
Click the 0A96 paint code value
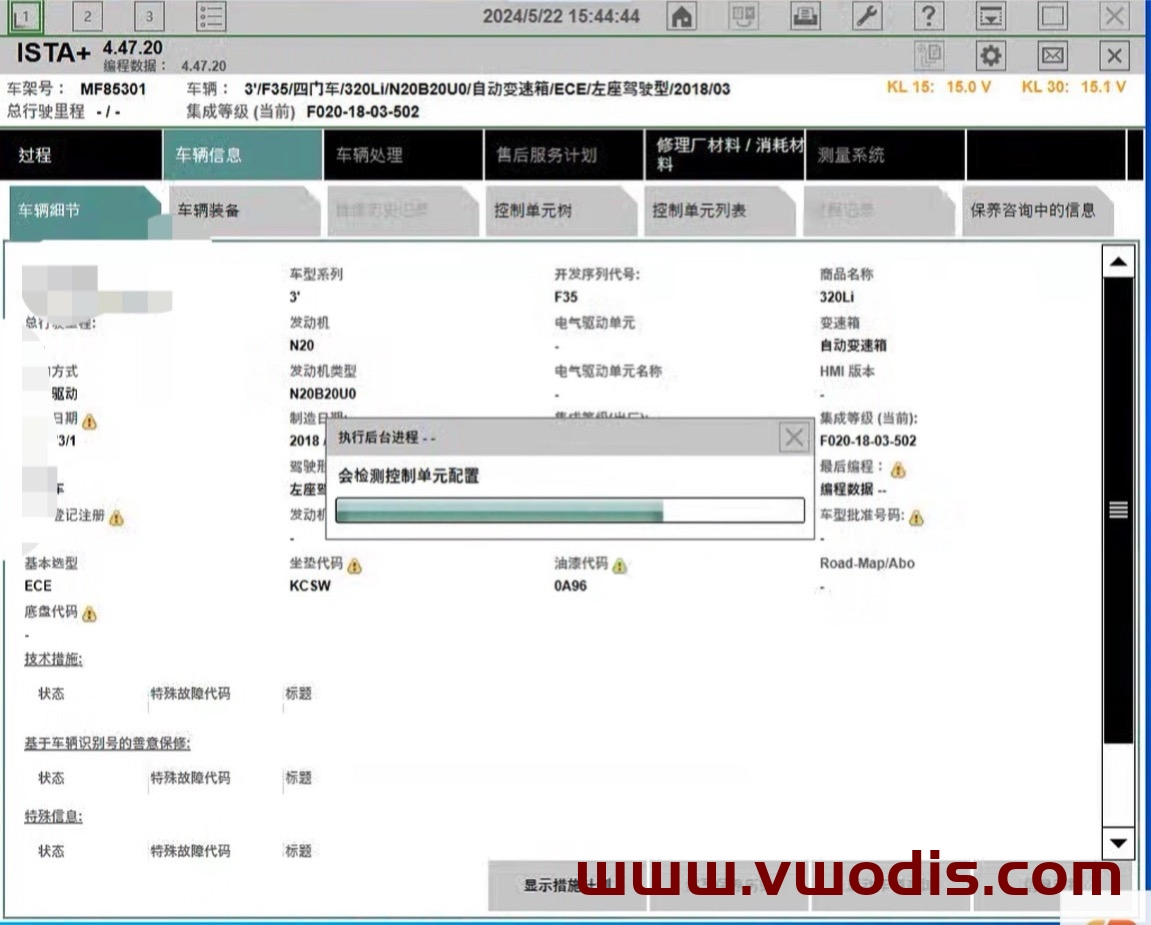coord(570,586)
